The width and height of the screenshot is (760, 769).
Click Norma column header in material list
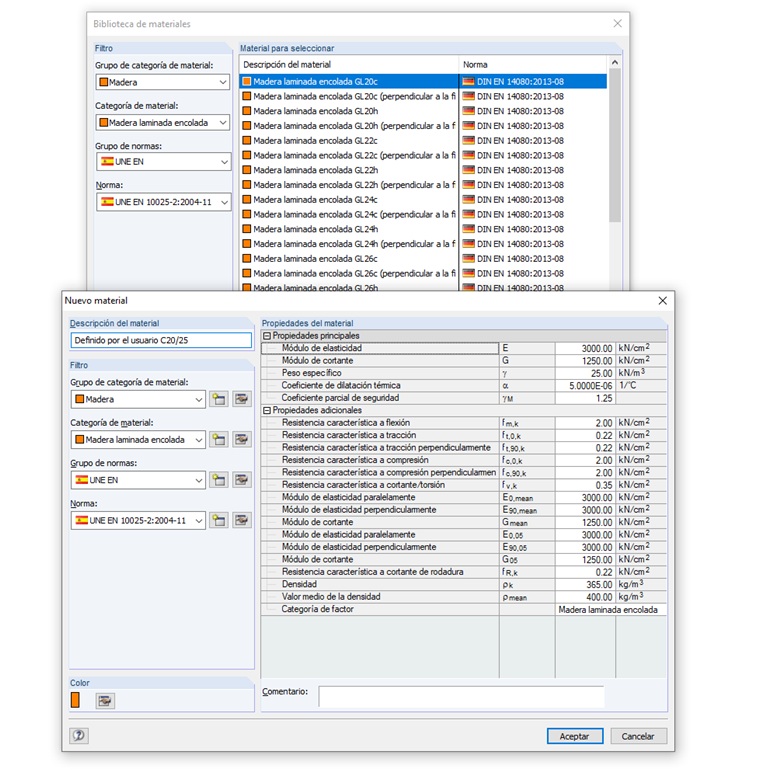[533, 64]
